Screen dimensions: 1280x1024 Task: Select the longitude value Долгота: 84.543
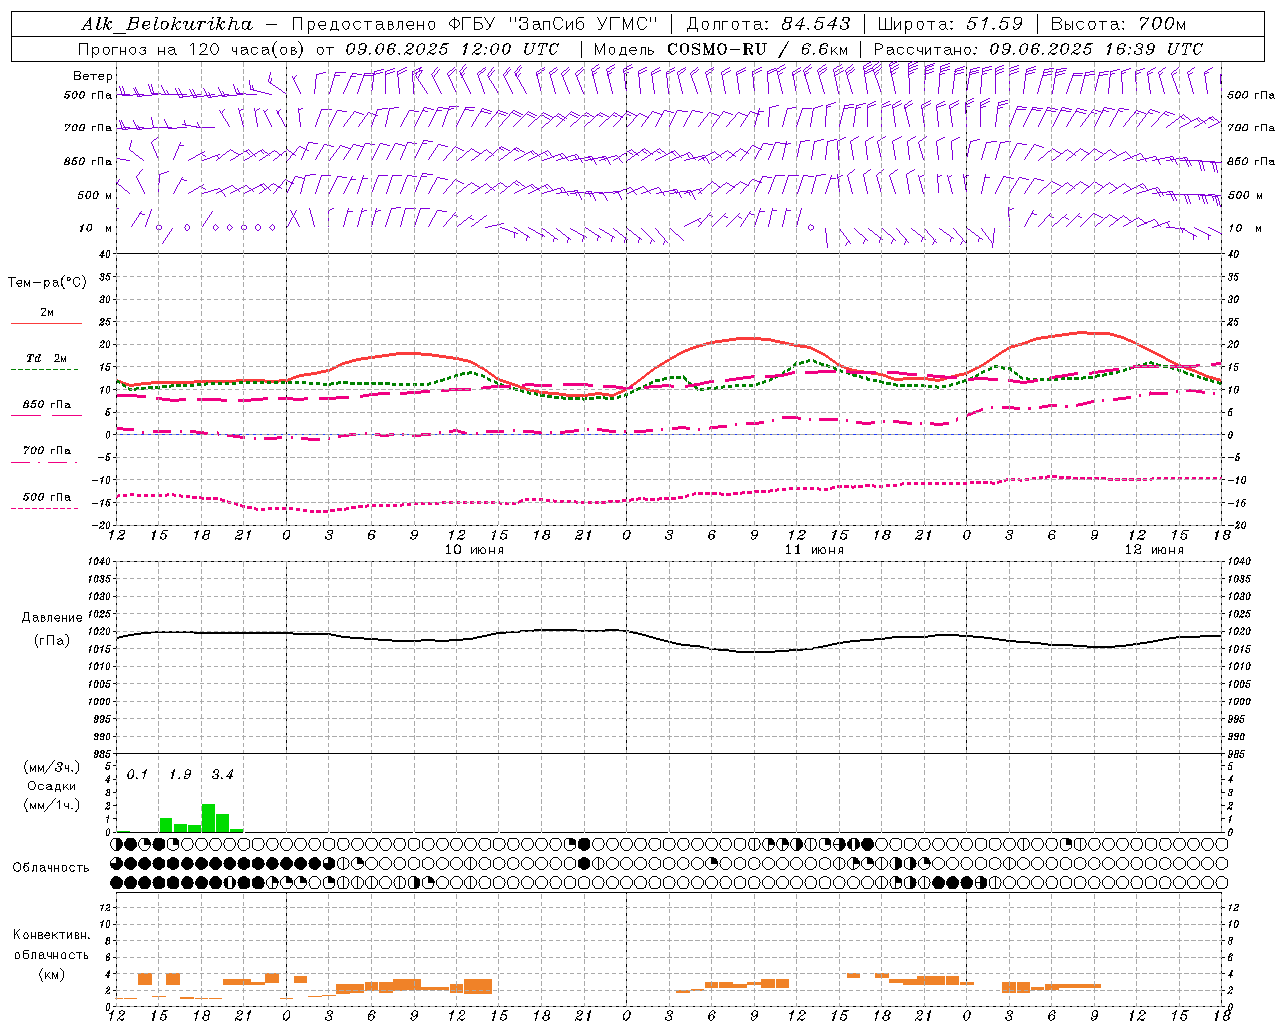click(x=768, y=24)
